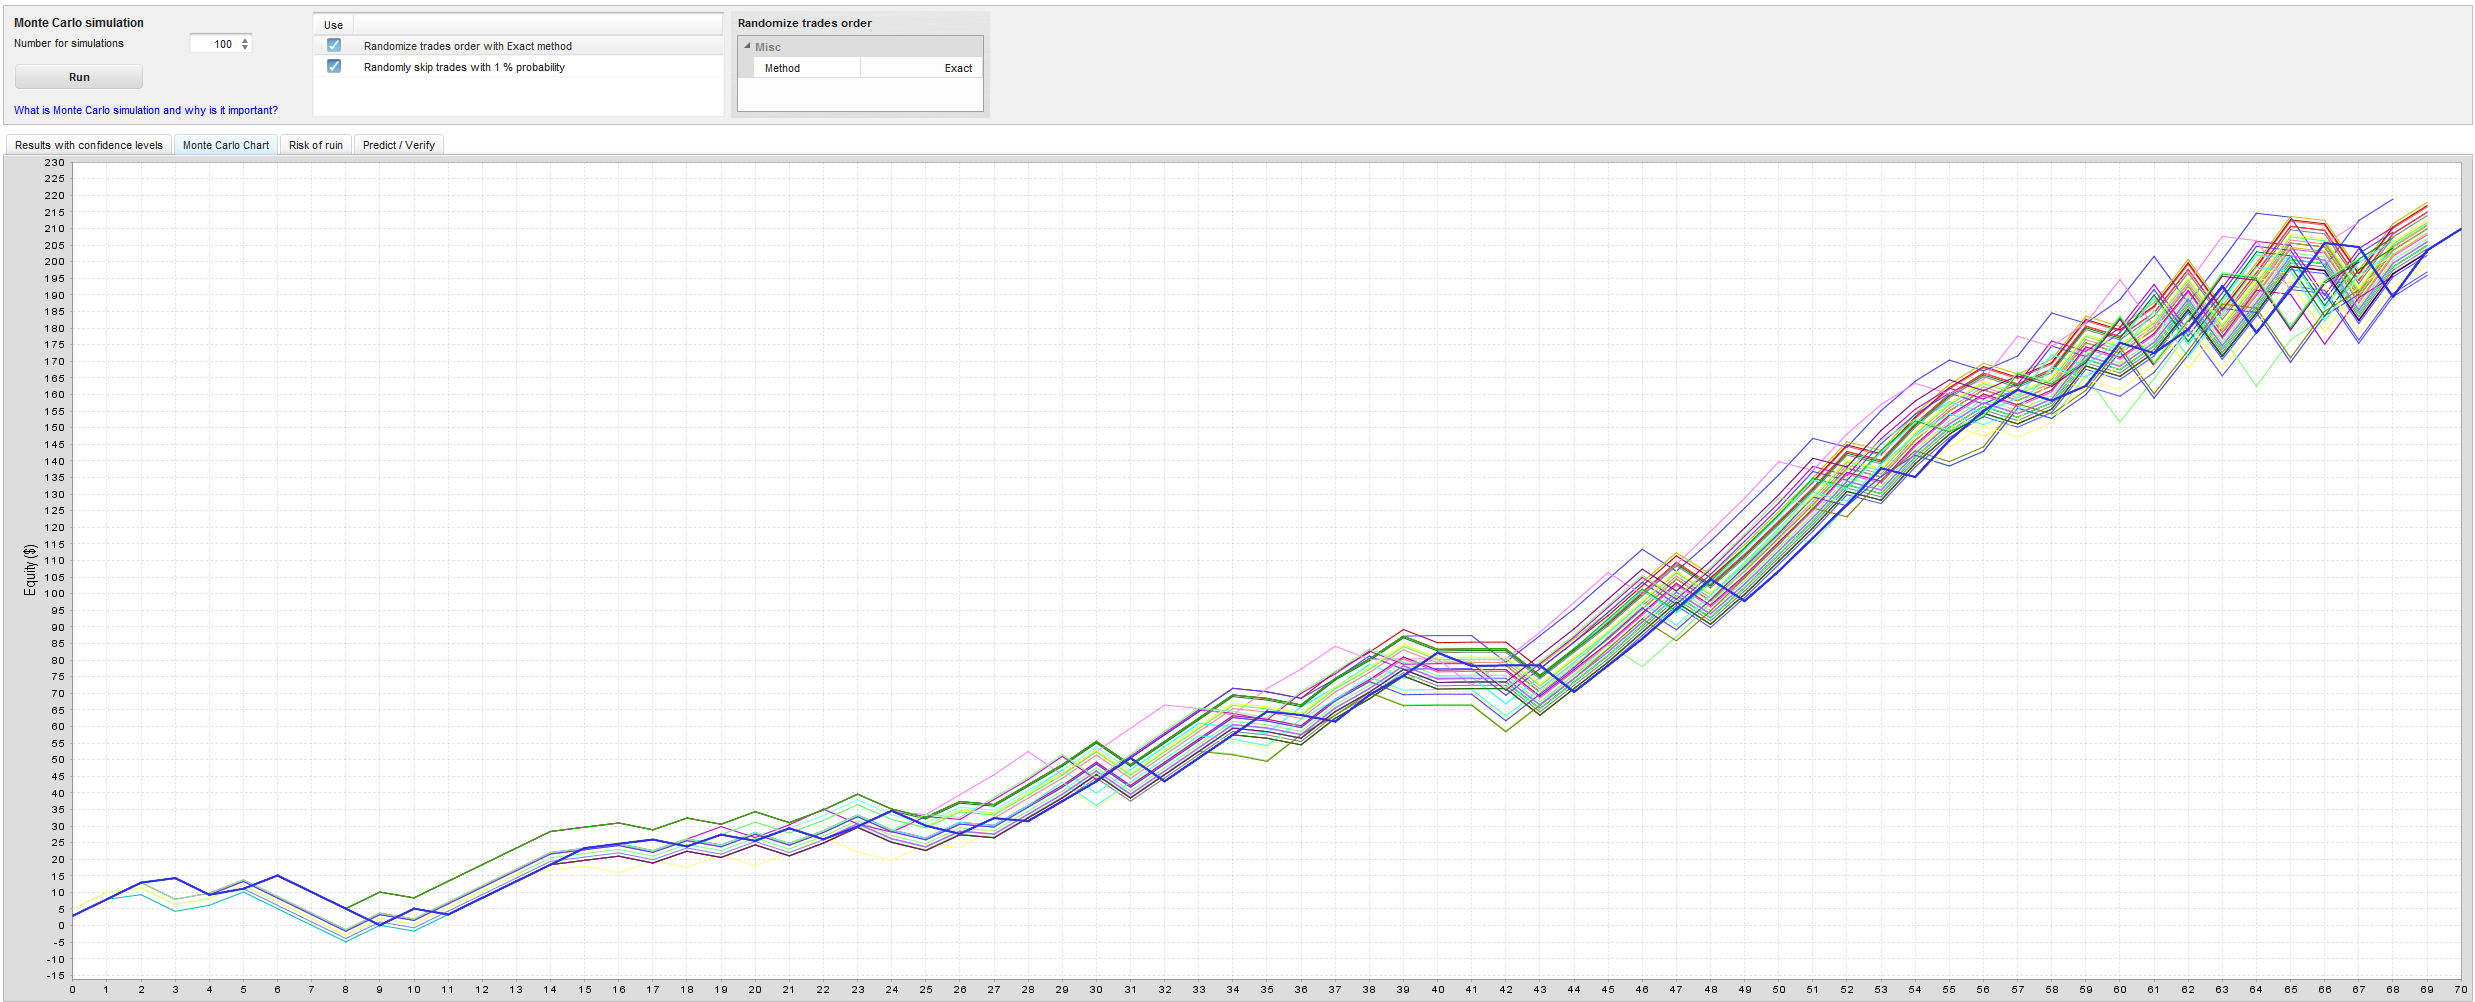Decrease number of simulations with down arrow
The height and width of the screenshot is (1002, 2475).
coord(245,48)
